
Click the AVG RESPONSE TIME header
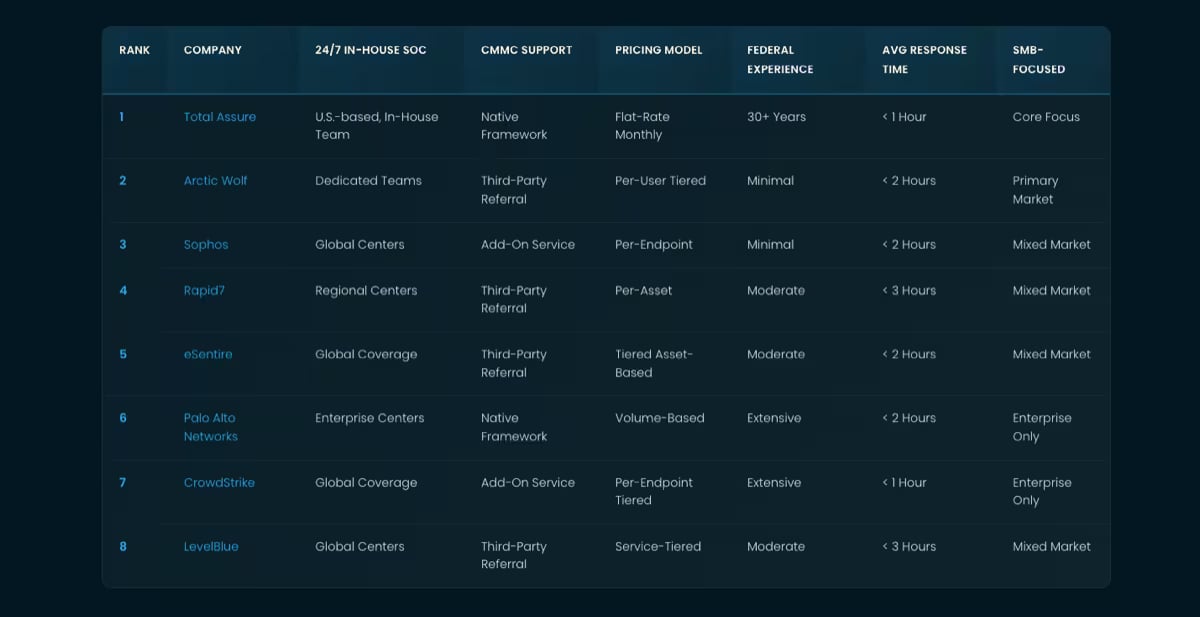point(925,60)
